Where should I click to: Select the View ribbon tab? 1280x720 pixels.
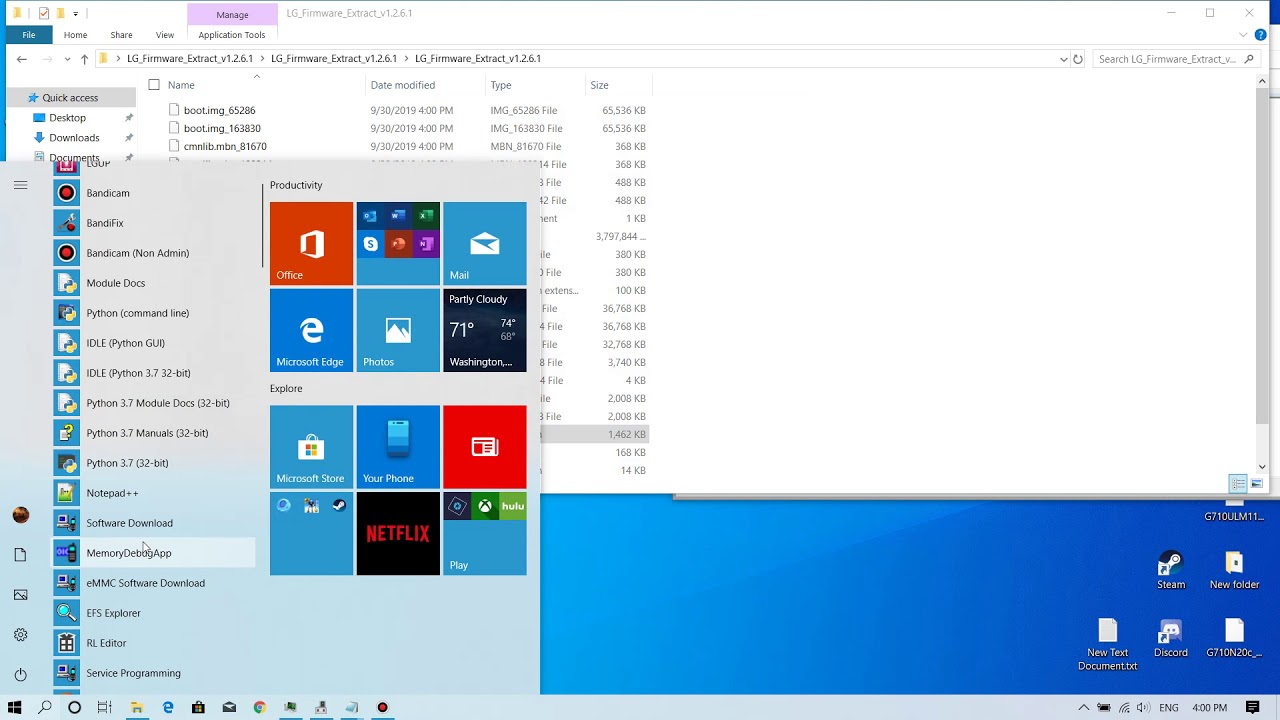tap(165, 35)
